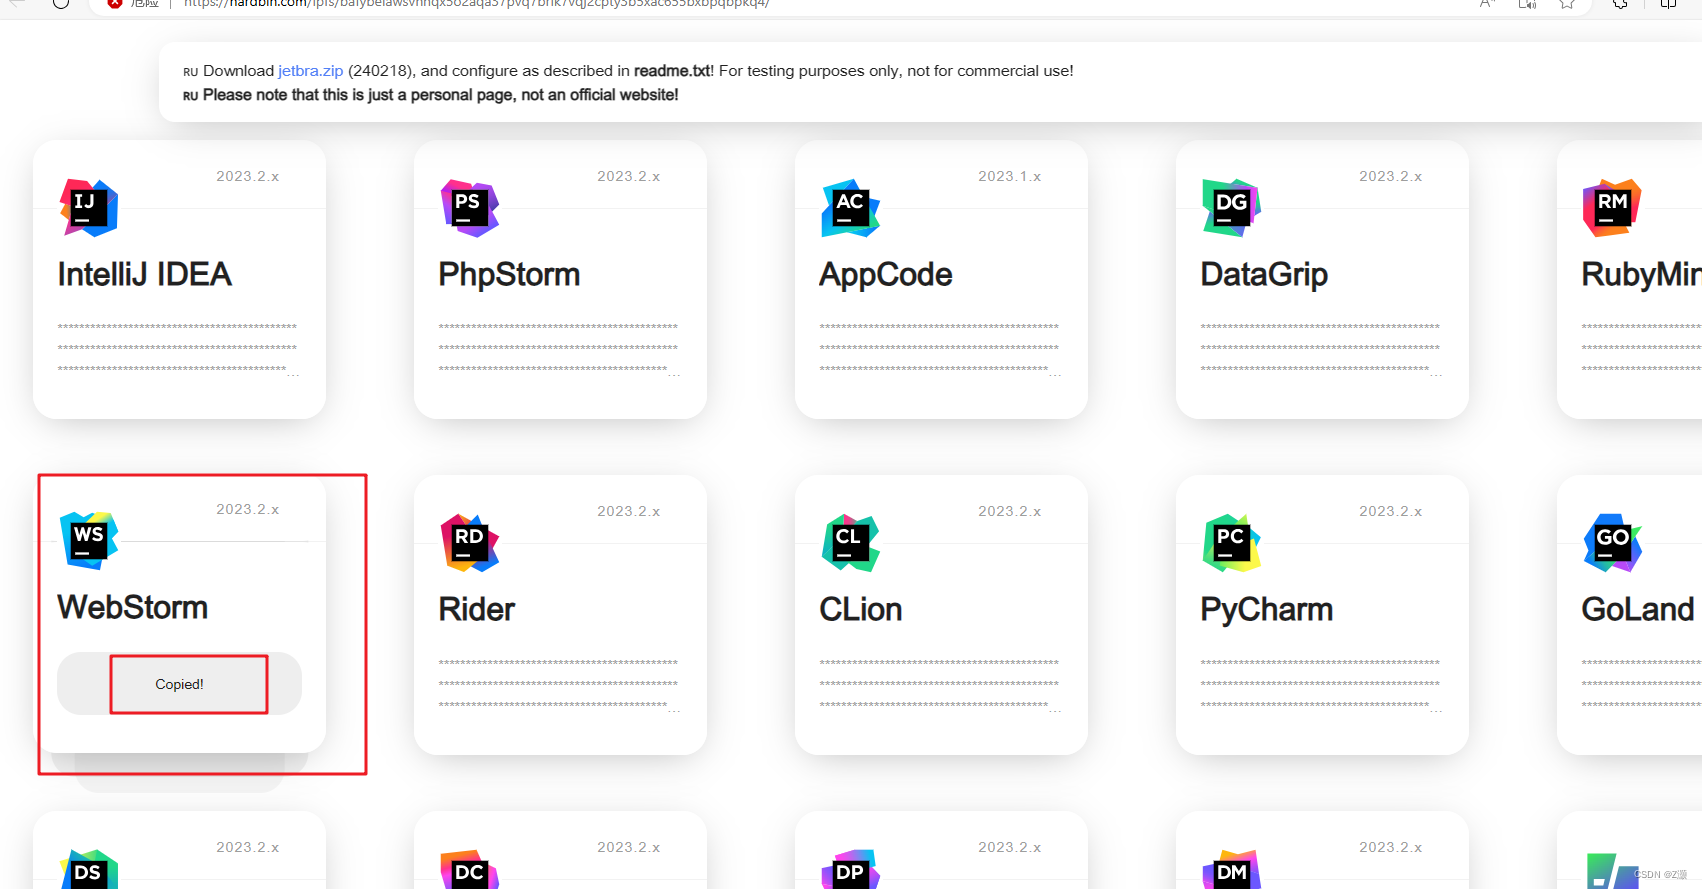Click the 2023.1.x version label on AppCode
The height and width of the screenshot is (889, 1702).
pyautogui.click(x=1009, y=176)
